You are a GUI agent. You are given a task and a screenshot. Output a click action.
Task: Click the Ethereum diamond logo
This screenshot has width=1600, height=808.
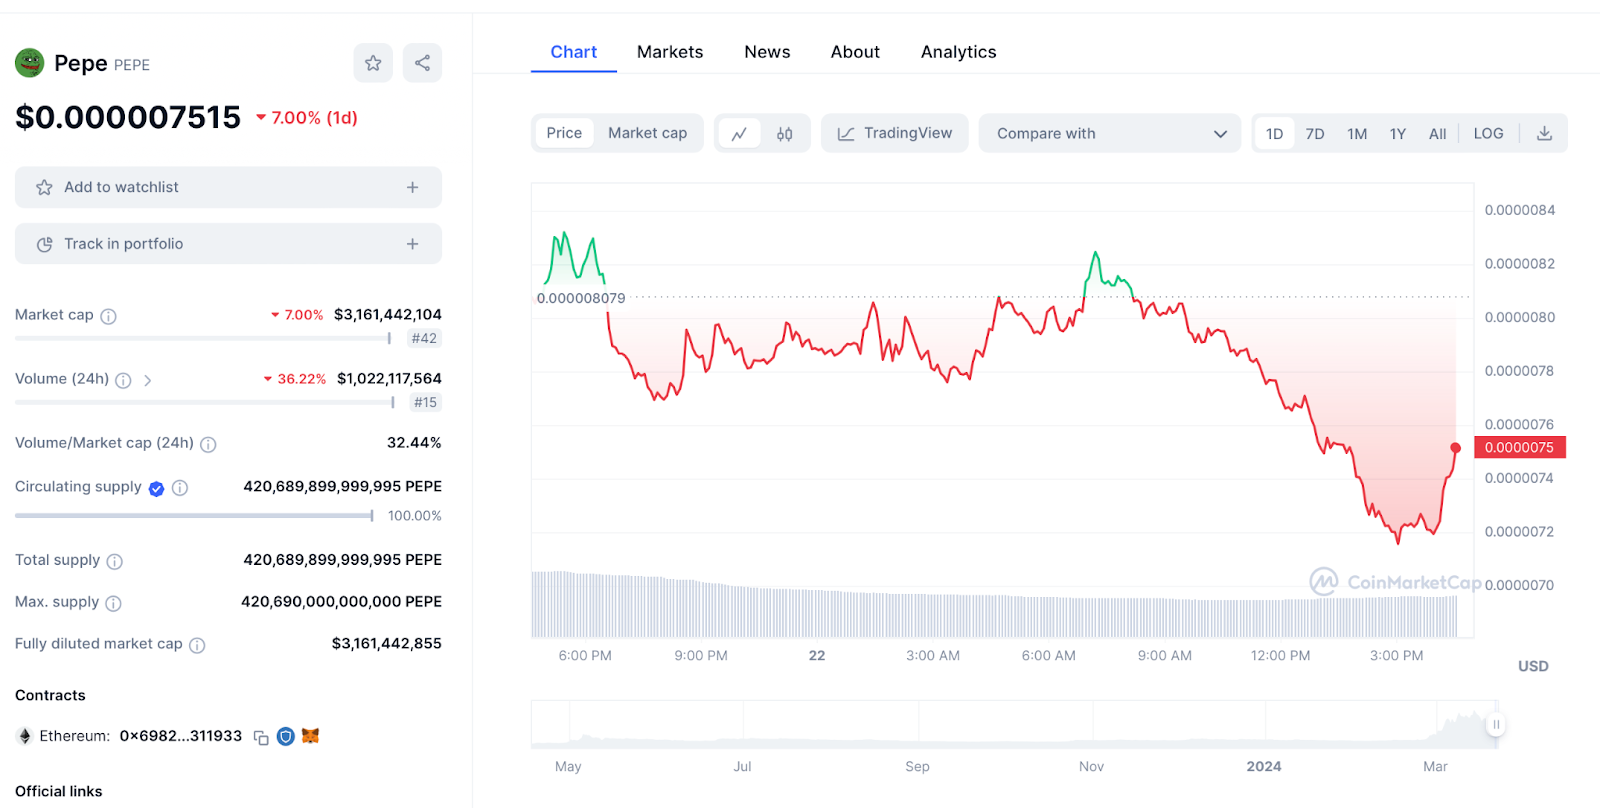(25, 736)
